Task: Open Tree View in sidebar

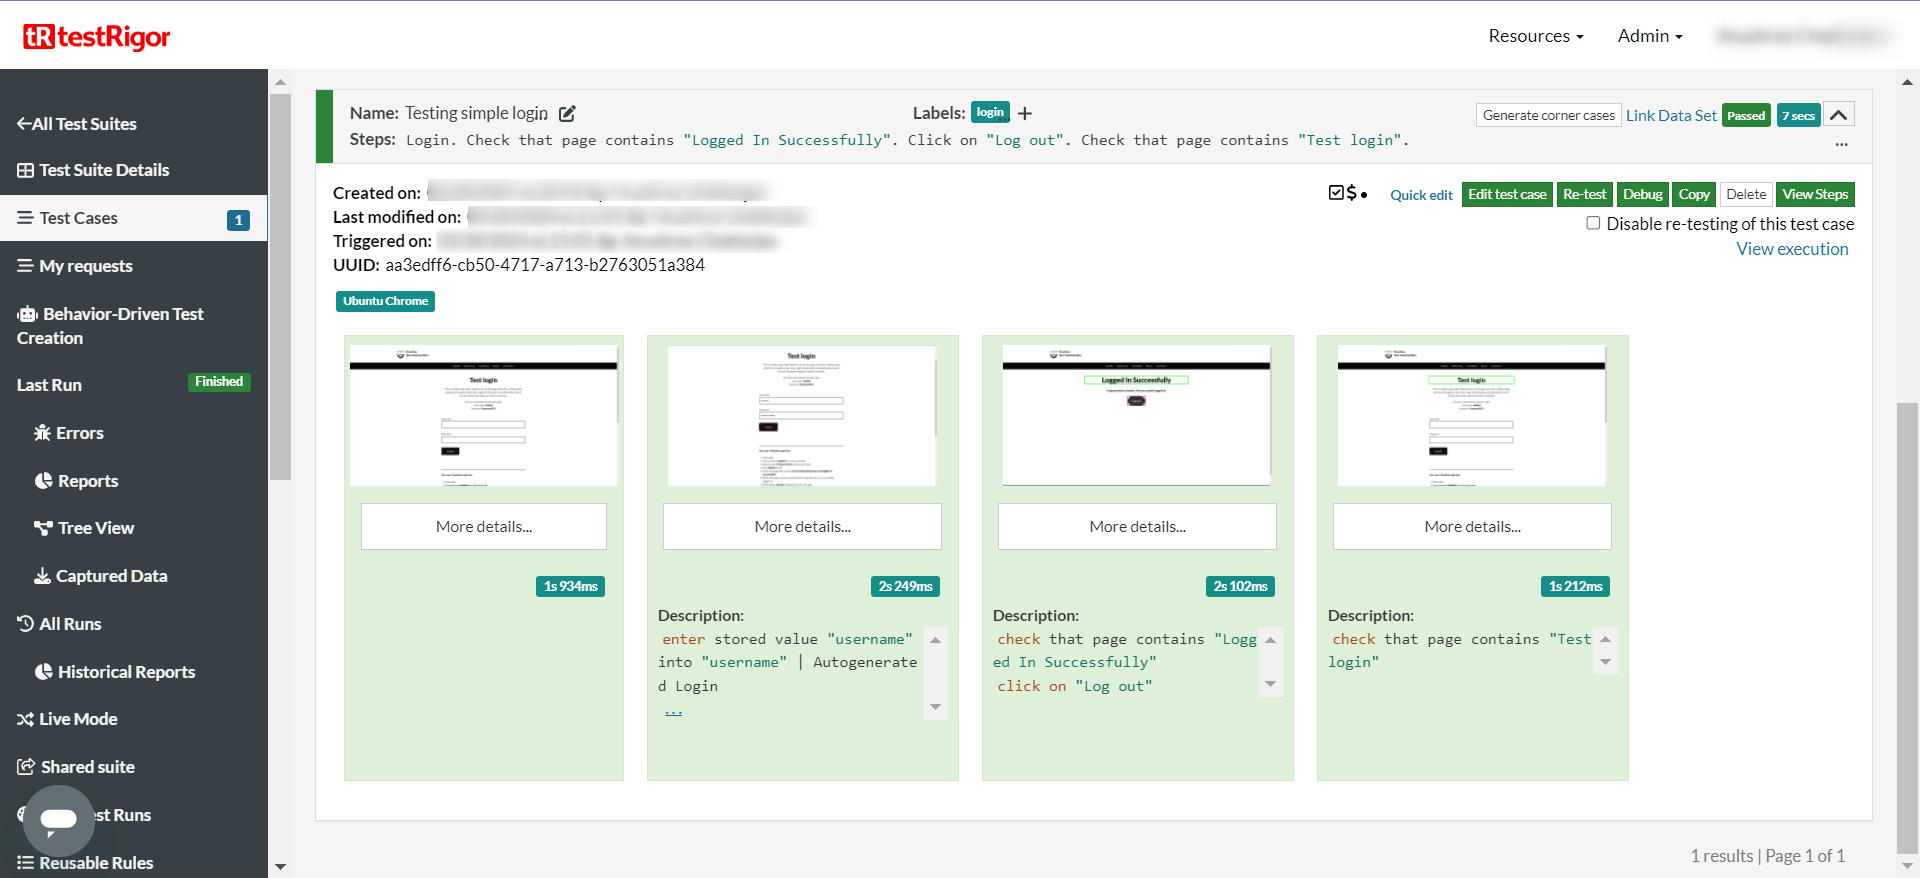Action: tap(84, 528)
